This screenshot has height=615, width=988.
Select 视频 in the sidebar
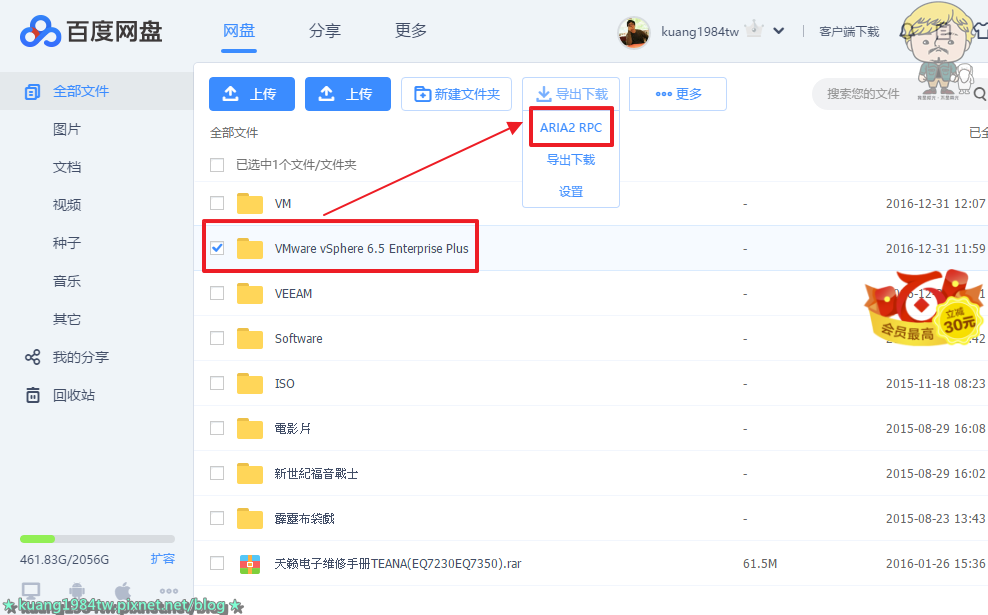click(x=67, y=205)
